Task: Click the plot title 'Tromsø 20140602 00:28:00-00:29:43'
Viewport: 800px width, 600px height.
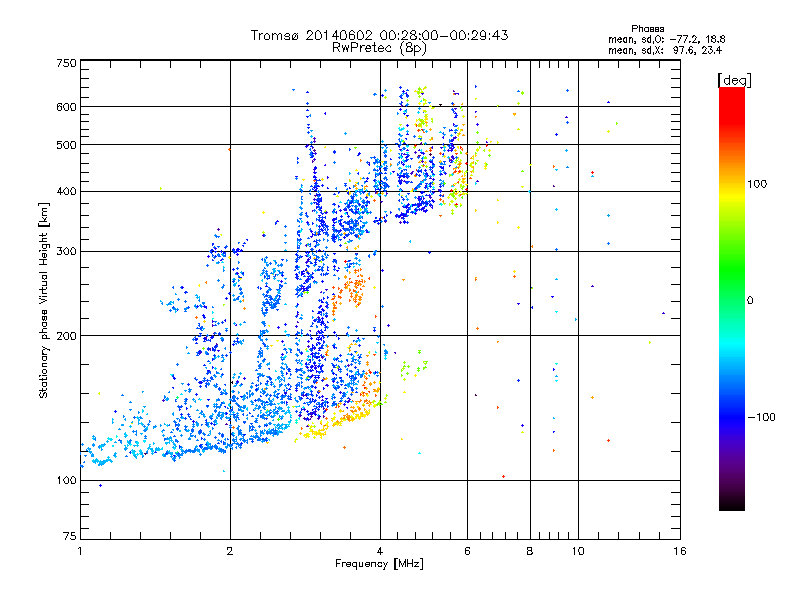Action: [x=379, y=35]
